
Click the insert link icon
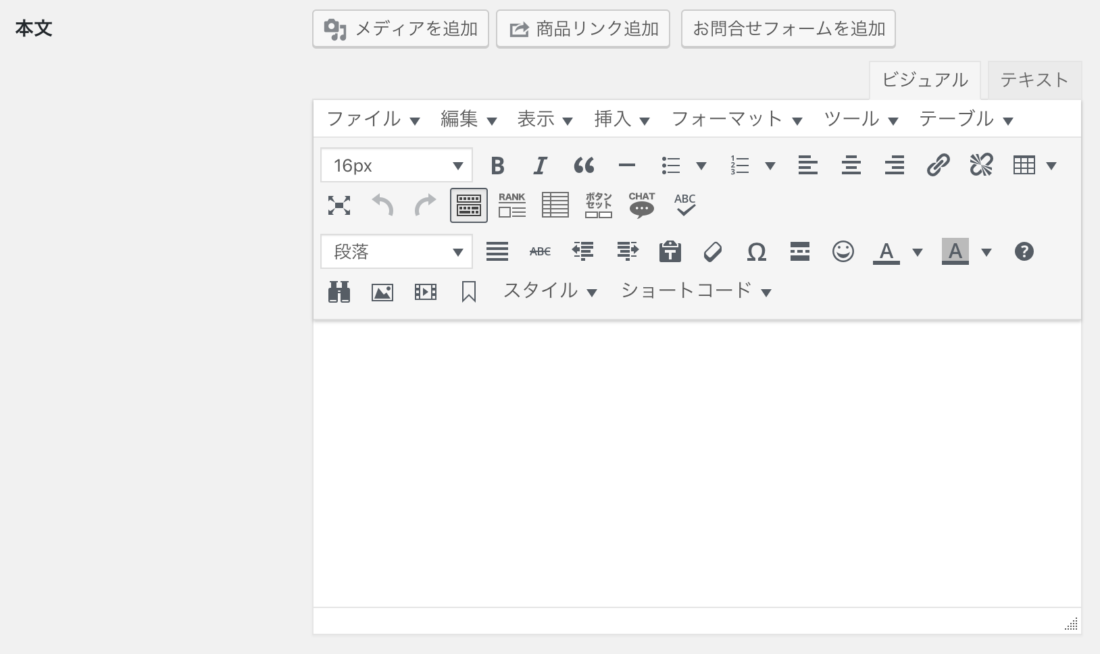[937, 166]
